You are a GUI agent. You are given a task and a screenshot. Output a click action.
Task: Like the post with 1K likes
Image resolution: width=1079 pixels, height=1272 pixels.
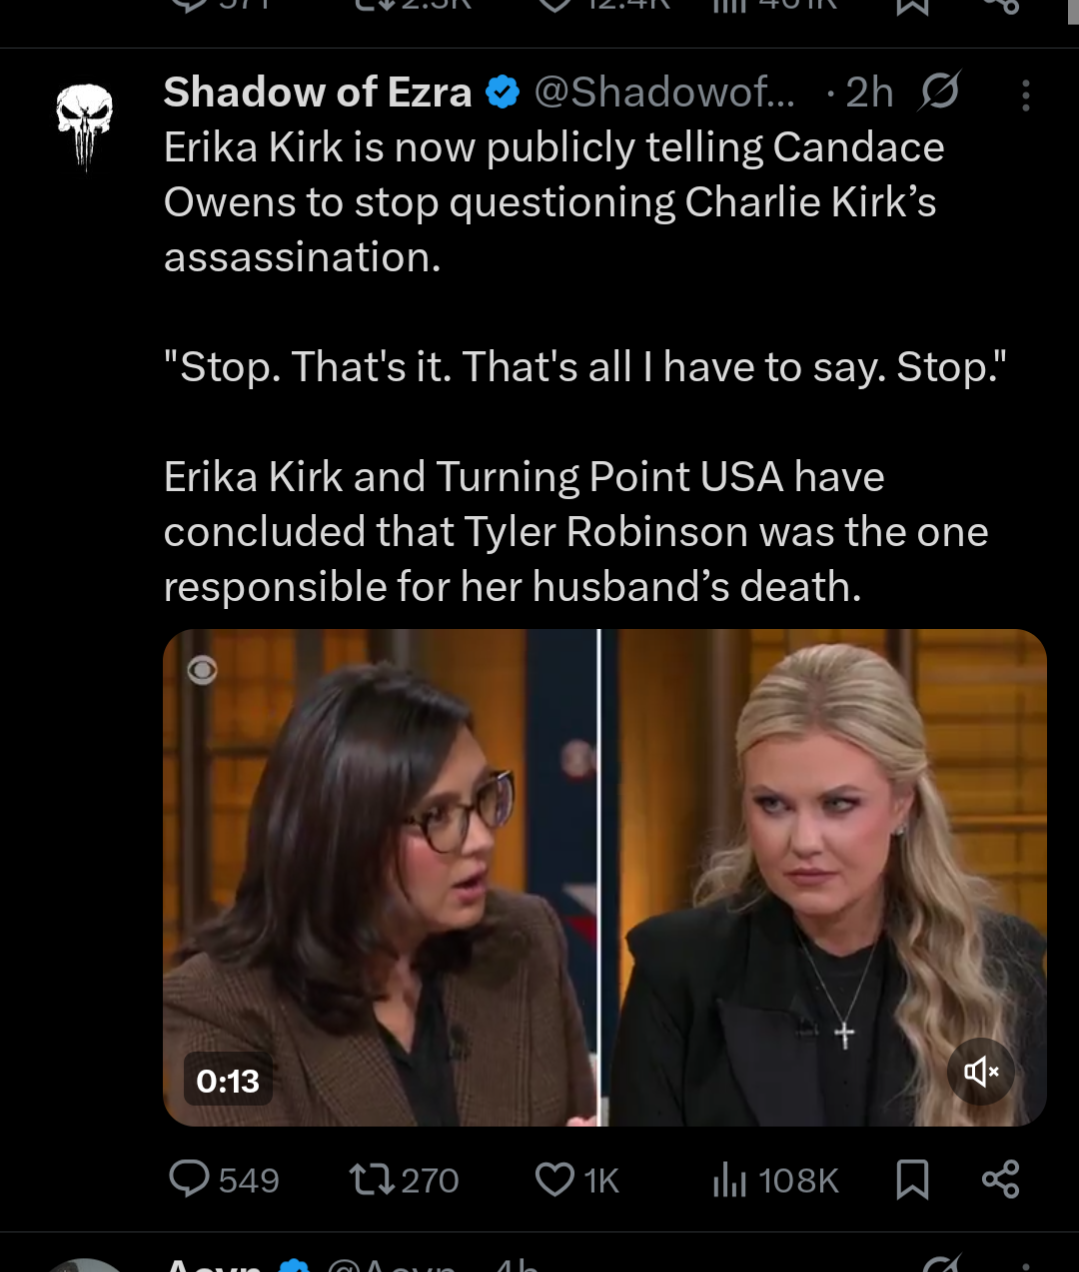coord(578,1180)
